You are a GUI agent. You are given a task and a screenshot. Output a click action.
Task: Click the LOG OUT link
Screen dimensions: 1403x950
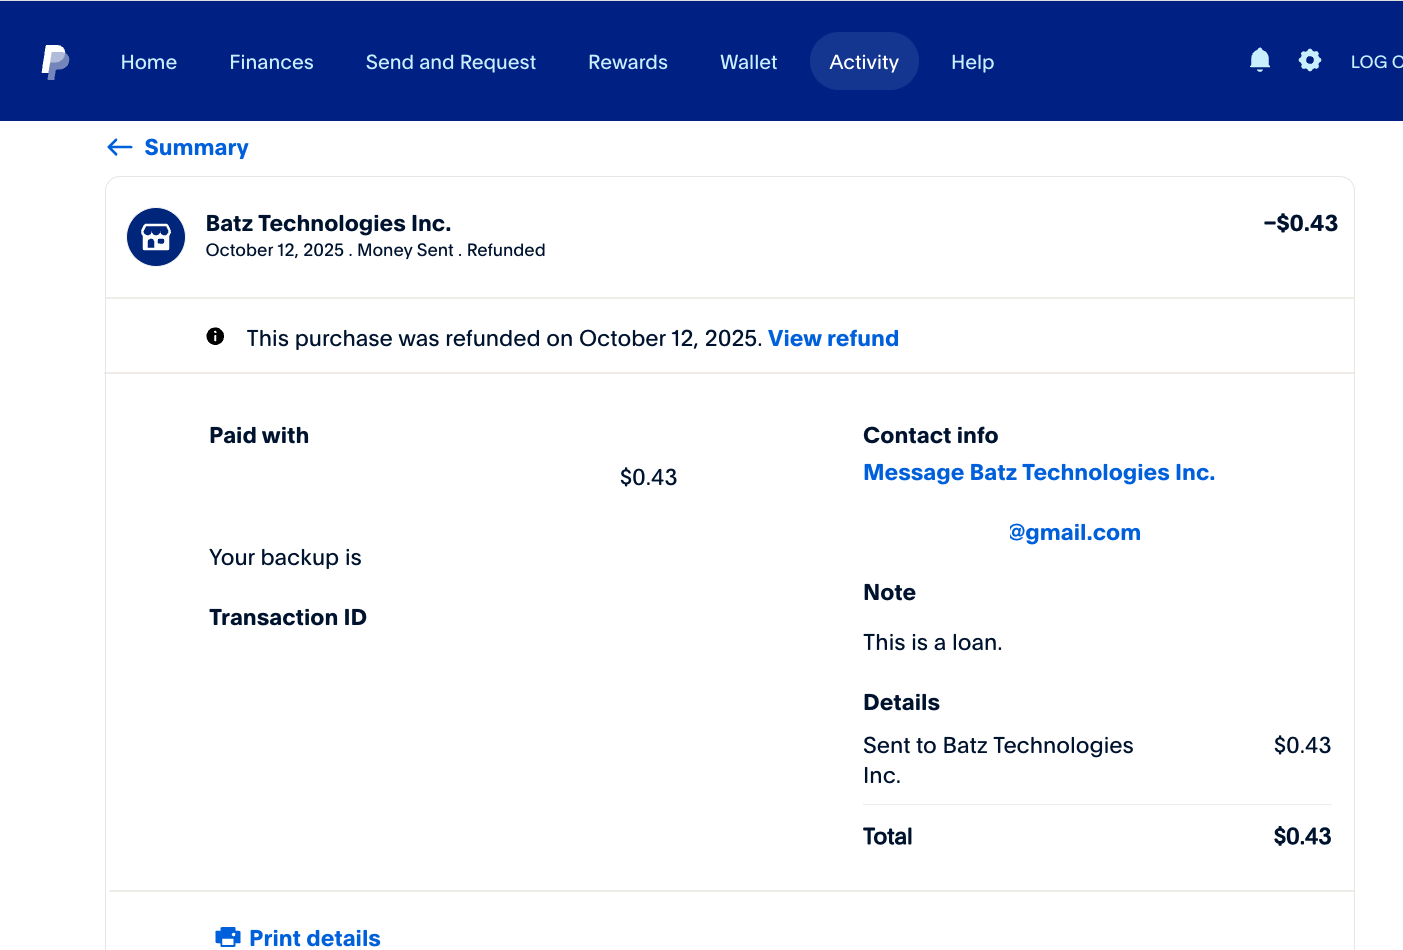pyautogui.click(x=1377, y=62)
